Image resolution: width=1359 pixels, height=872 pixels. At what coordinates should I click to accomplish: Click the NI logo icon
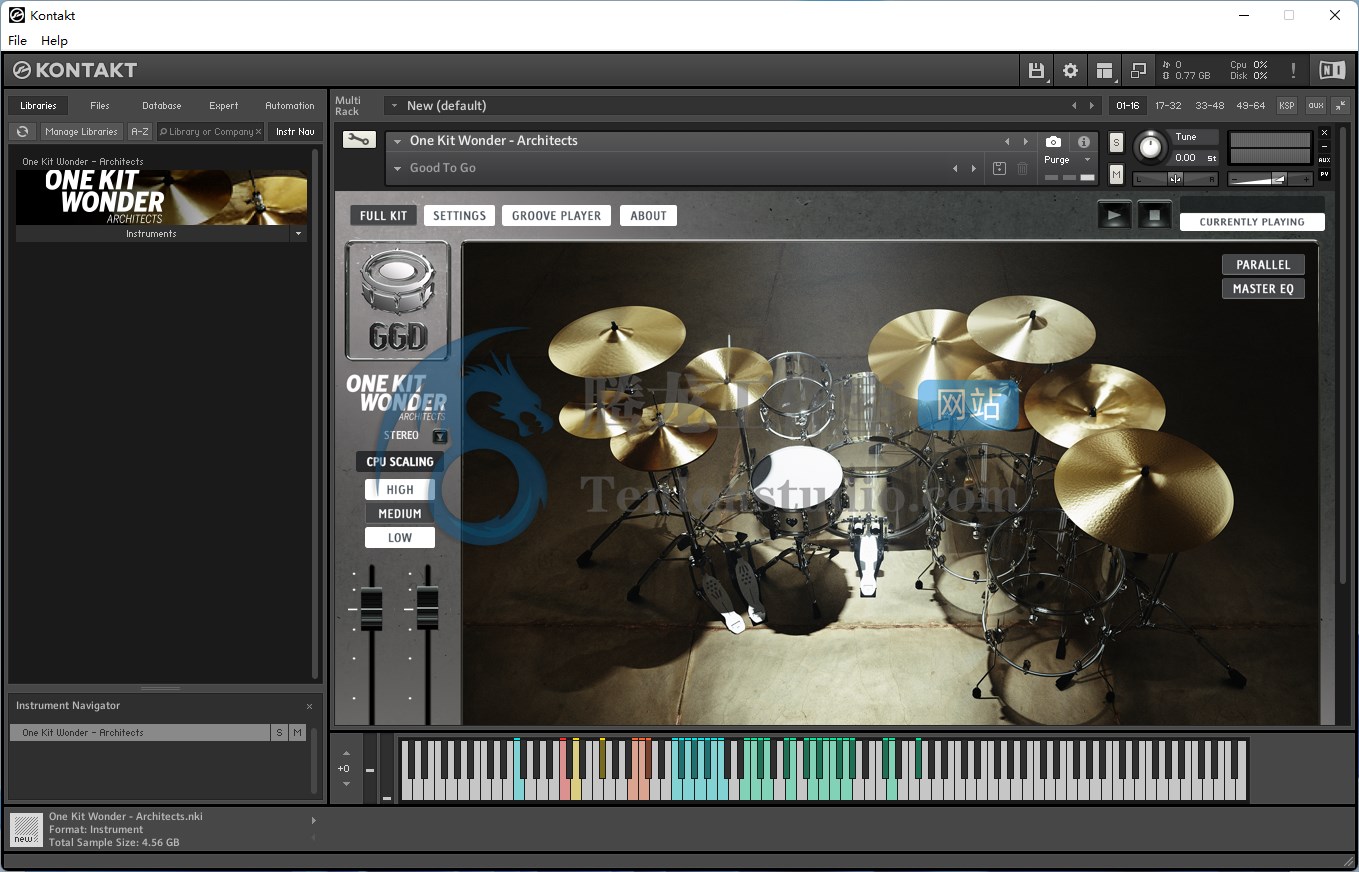pyautogui.click(x=1332, y=70)
